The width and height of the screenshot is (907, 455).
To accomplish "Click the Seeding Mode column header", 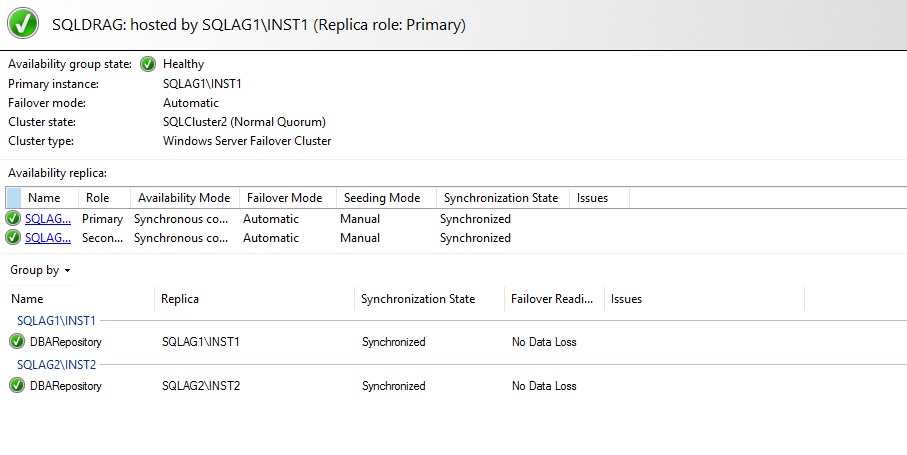I will click(380, 198).
